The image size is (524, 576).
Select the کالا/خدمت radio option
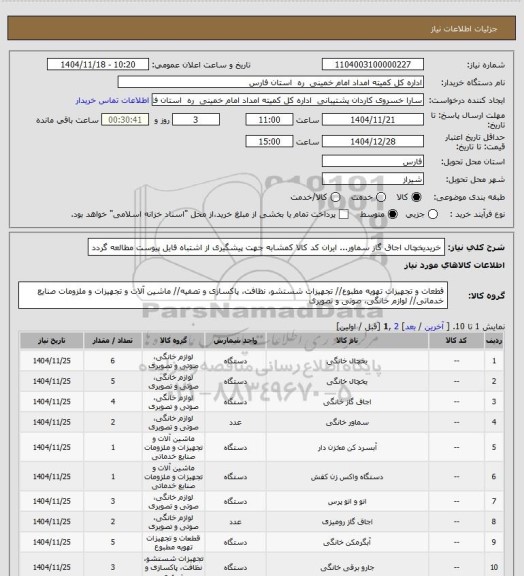(335, 197)
